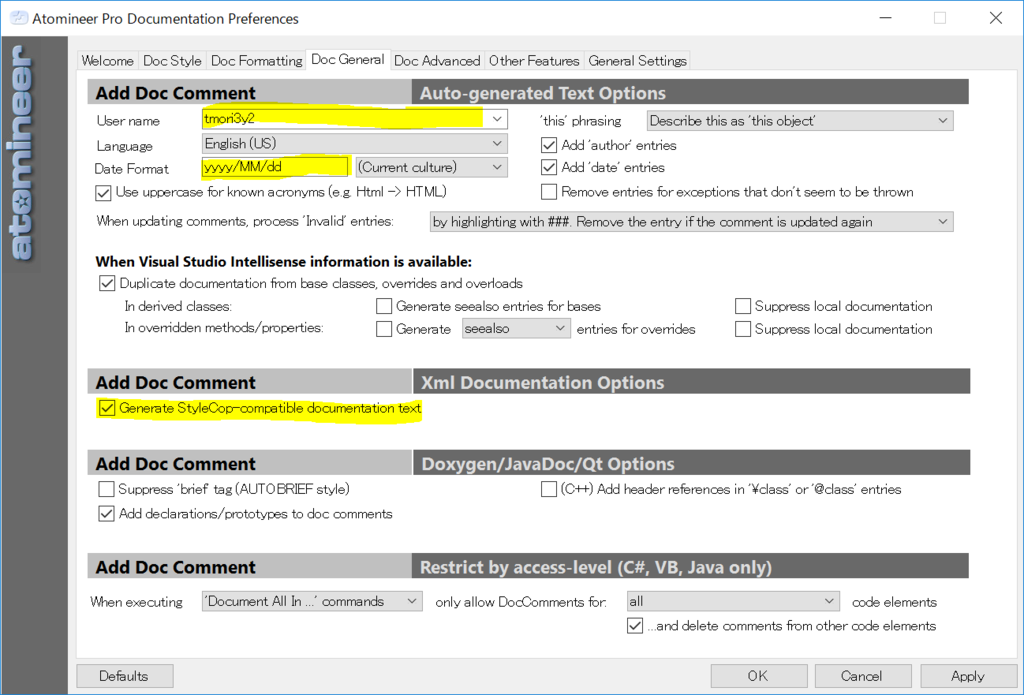Click the Cancel button
The height and width of the screenshot is (695, 1024).
862,676
